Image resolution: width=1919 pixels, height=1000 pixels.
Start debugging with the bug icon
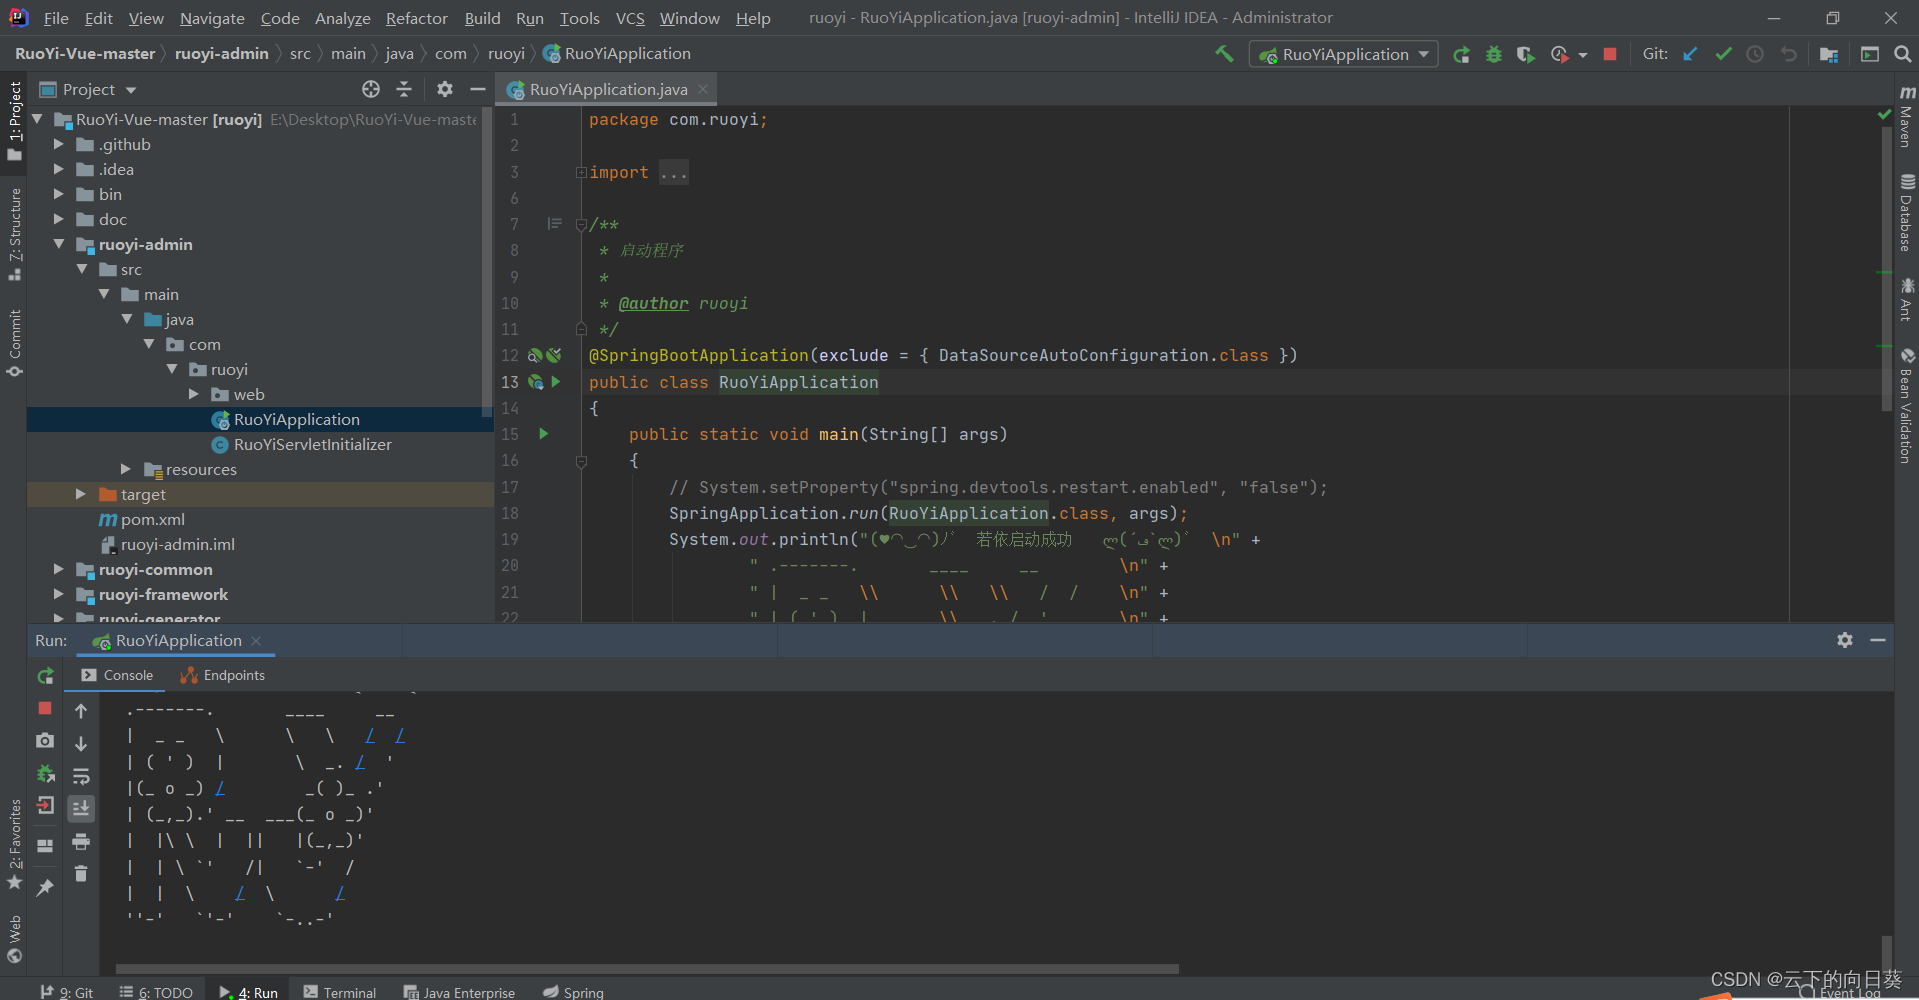click(x=1494, y=55)
